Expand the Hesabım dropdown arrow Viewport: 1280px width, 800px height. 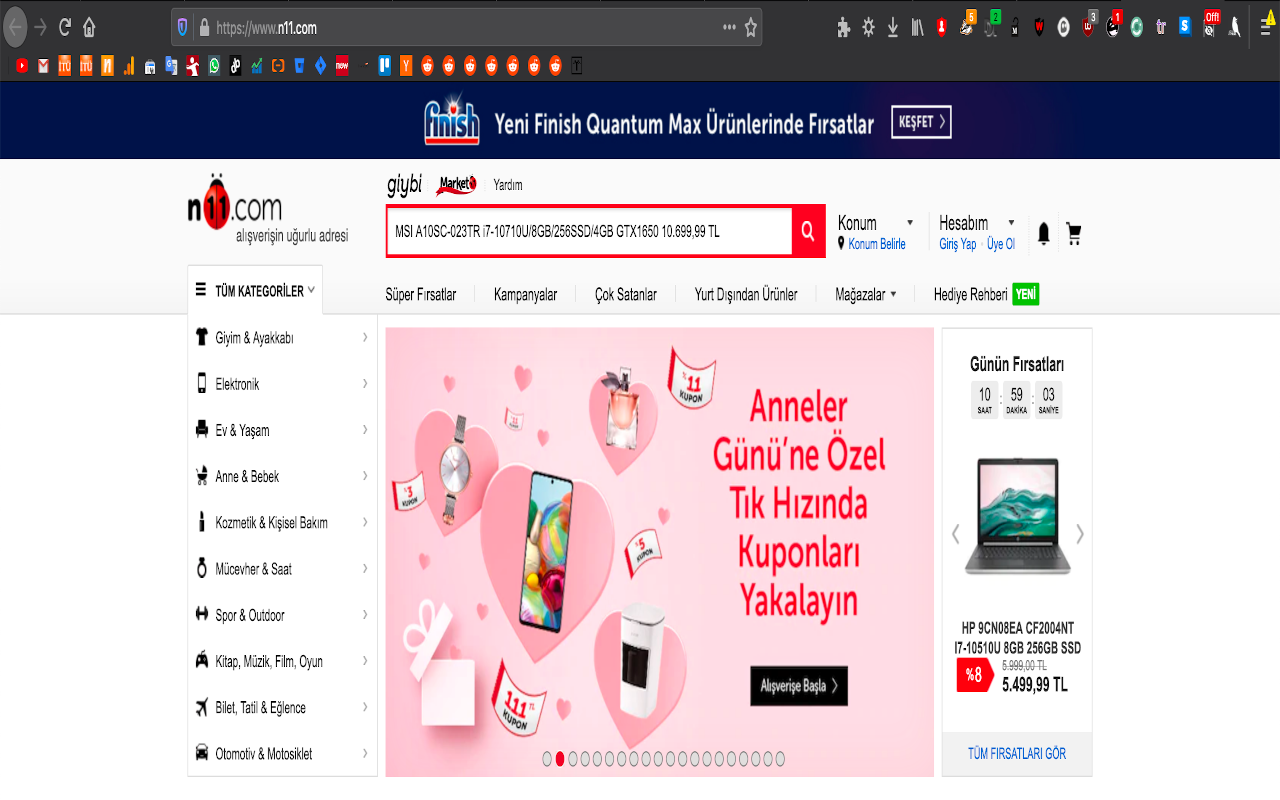1011,223
